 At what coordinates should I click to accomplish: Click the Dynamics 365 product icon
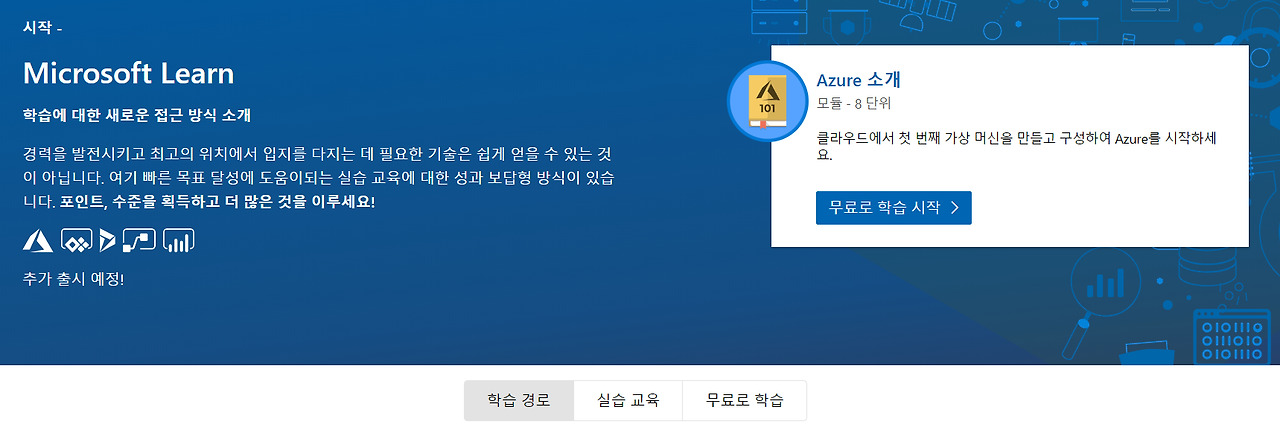point(107,240)
